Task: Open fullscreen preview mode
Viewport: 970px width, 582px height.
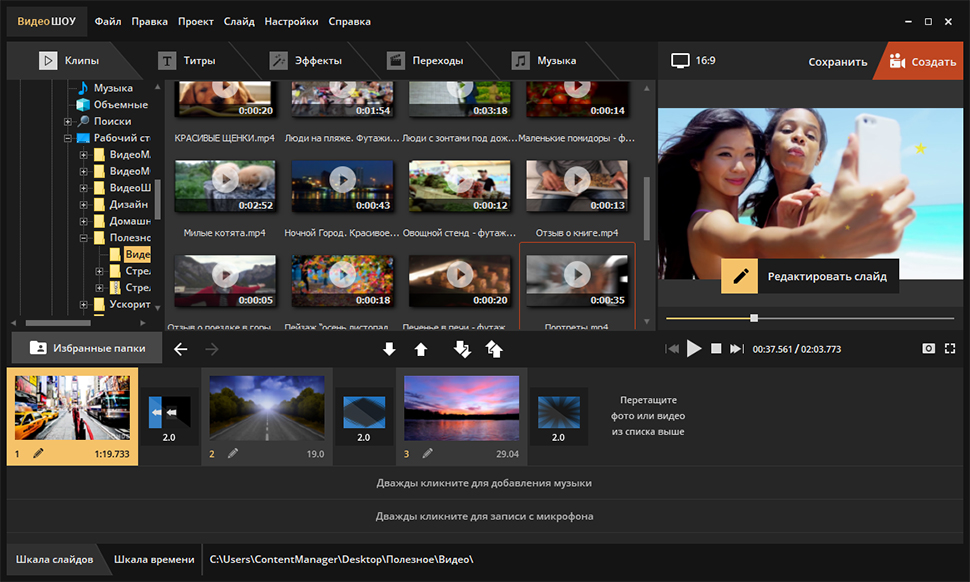Action: click(950, 349)
